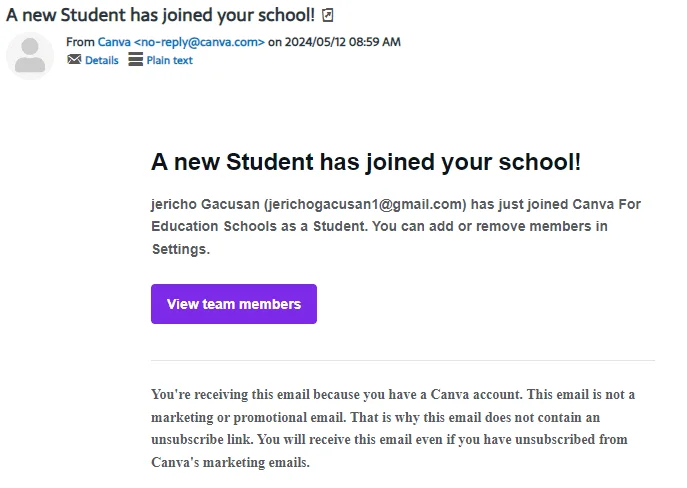The image size is (687, 488).
Task: Click the word Settings in body paragraph
Action: [x=181, y=249]
